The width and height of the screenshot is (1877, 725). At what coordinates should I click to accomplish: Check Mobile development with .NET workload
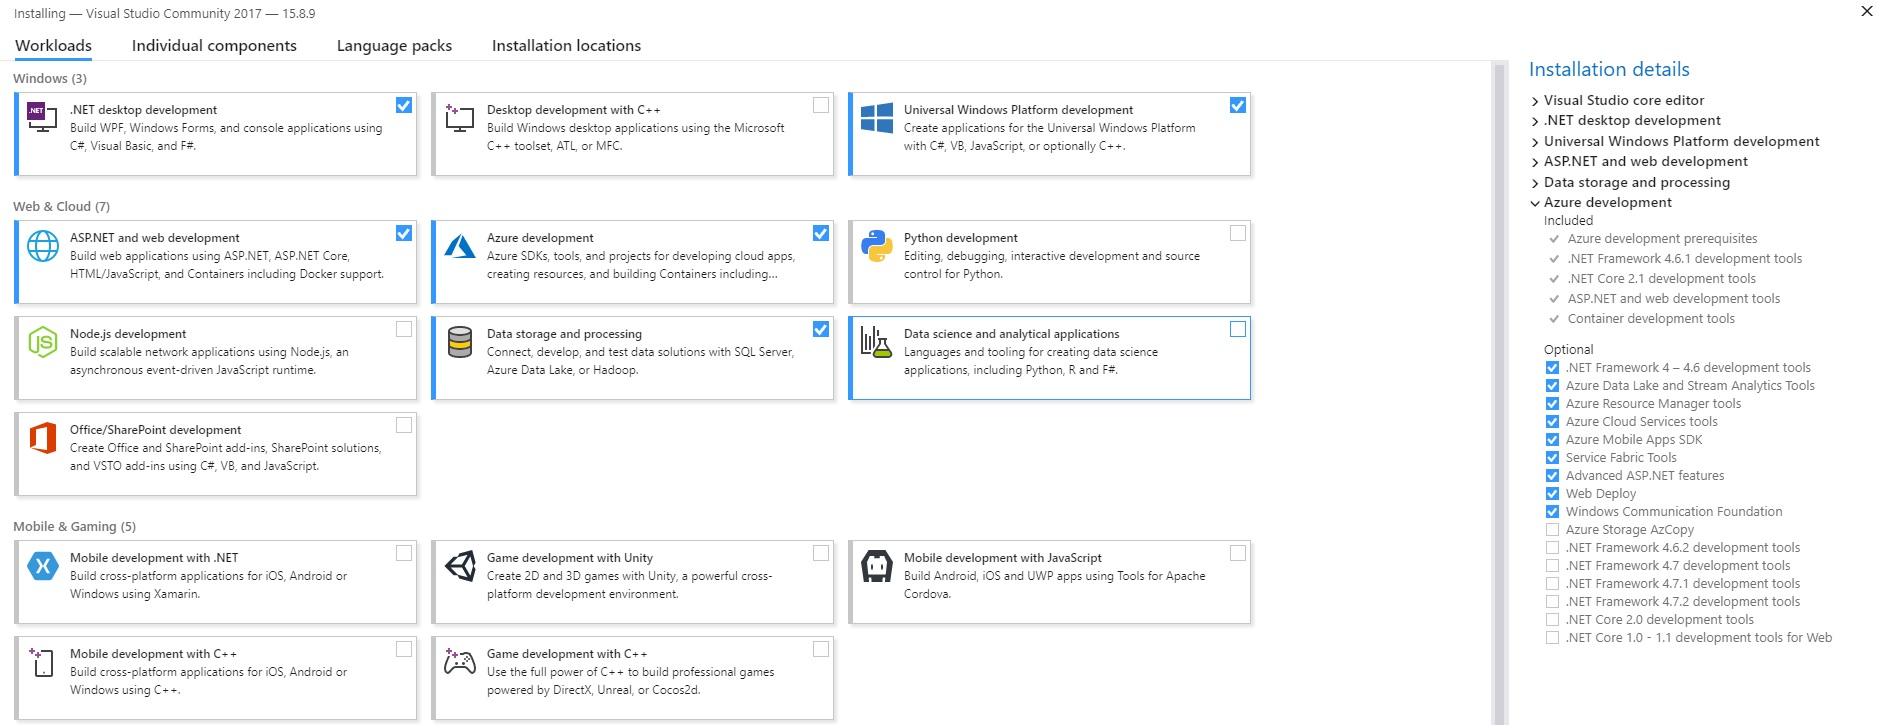click(404, 553)
